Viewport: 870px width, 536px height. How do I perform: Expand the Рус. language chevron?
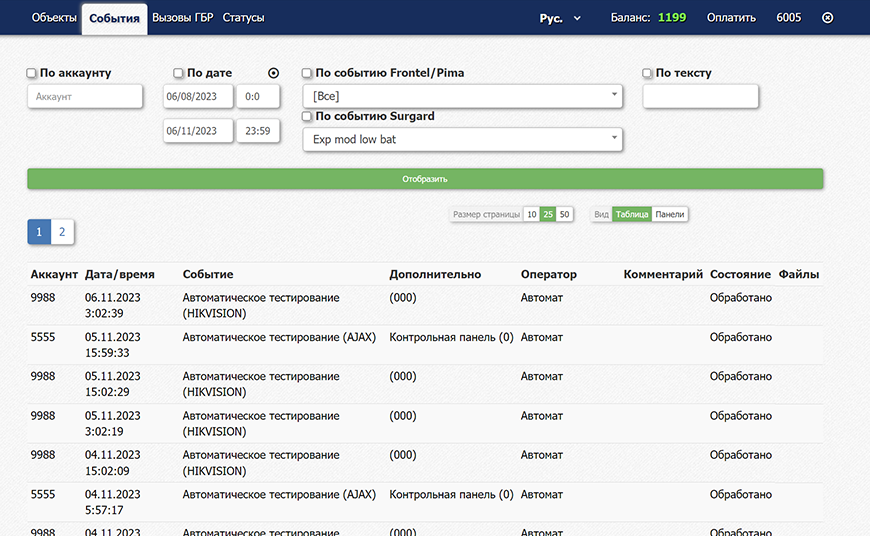click(577, 18)
